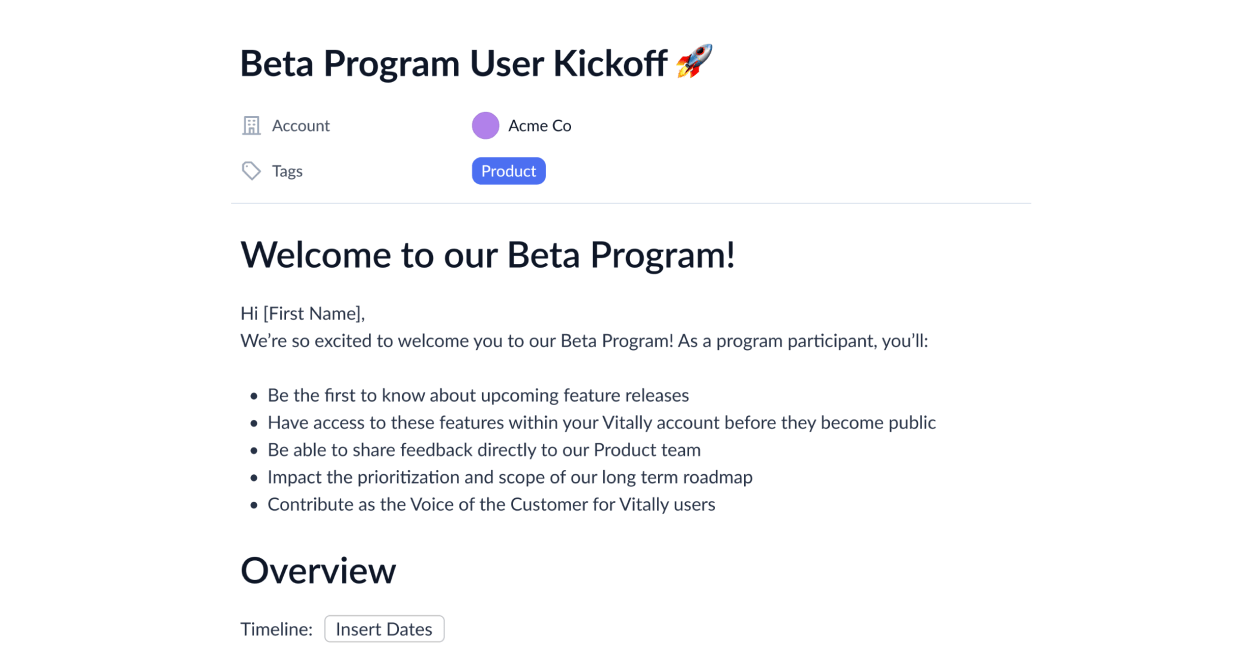Screen dimensions: 1260x662
Task: Click the purple Acme Co avatar circle
Action: [485, 126]
